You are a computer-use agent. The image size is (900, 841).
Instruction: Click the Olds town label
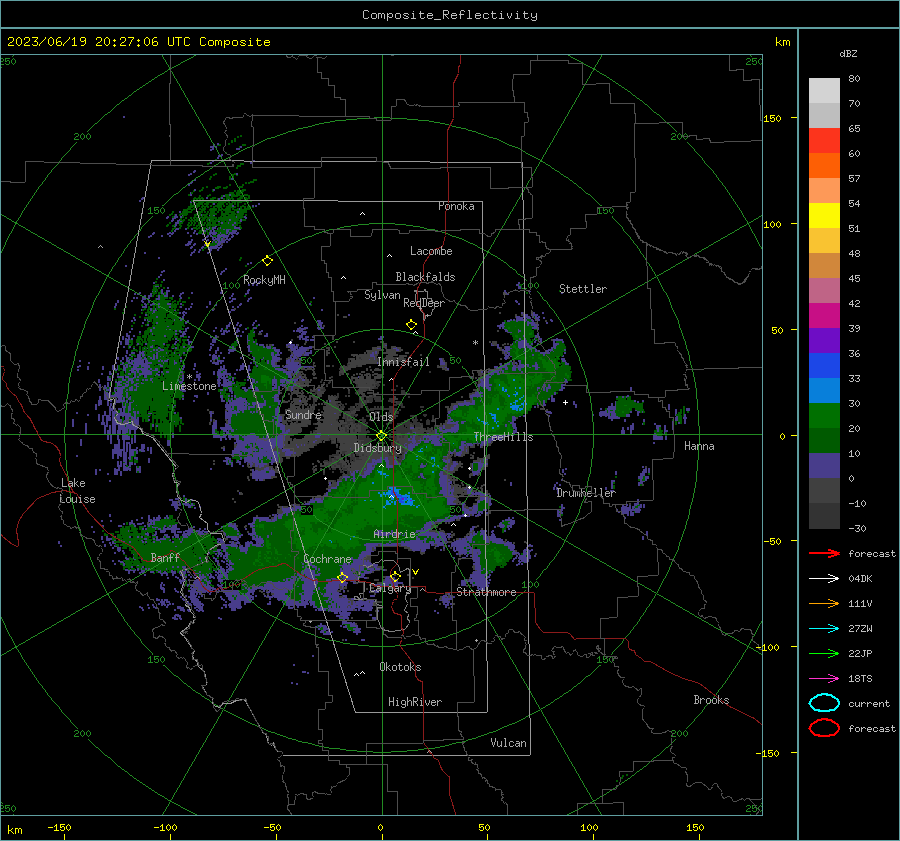point(381,417)
